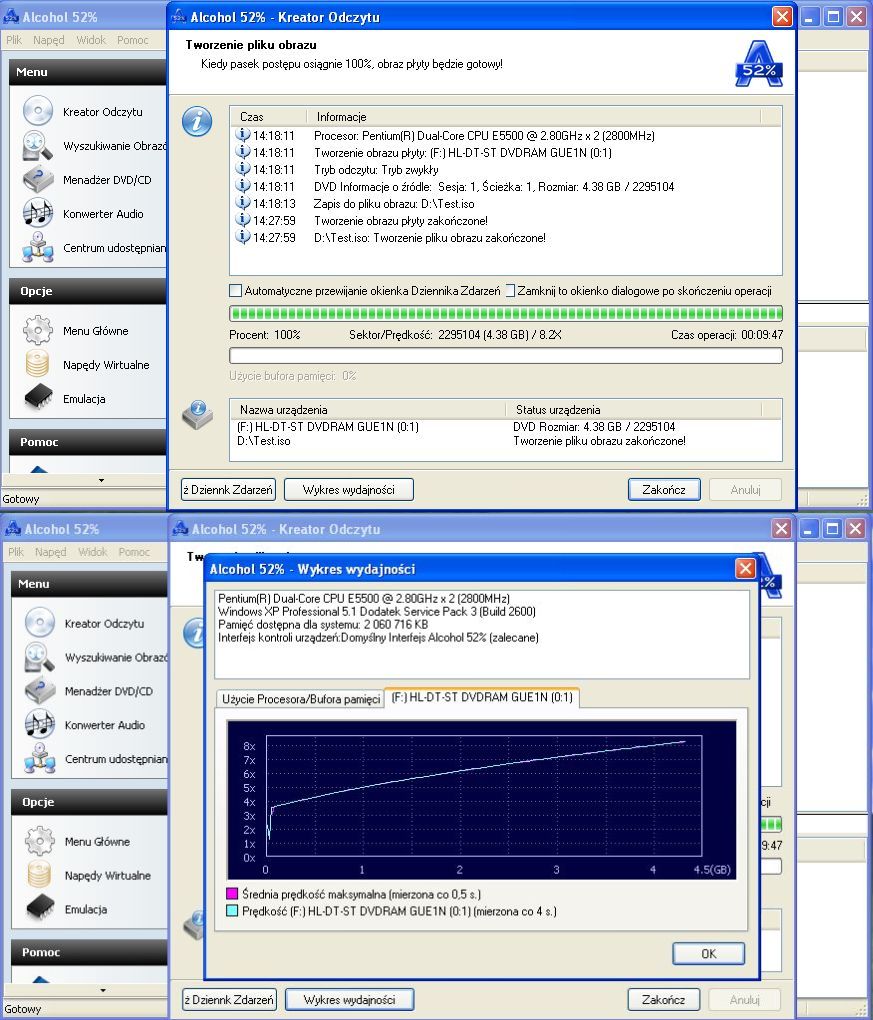Launch Konwerter Audio icon in upper window

[x=38, y=213]
